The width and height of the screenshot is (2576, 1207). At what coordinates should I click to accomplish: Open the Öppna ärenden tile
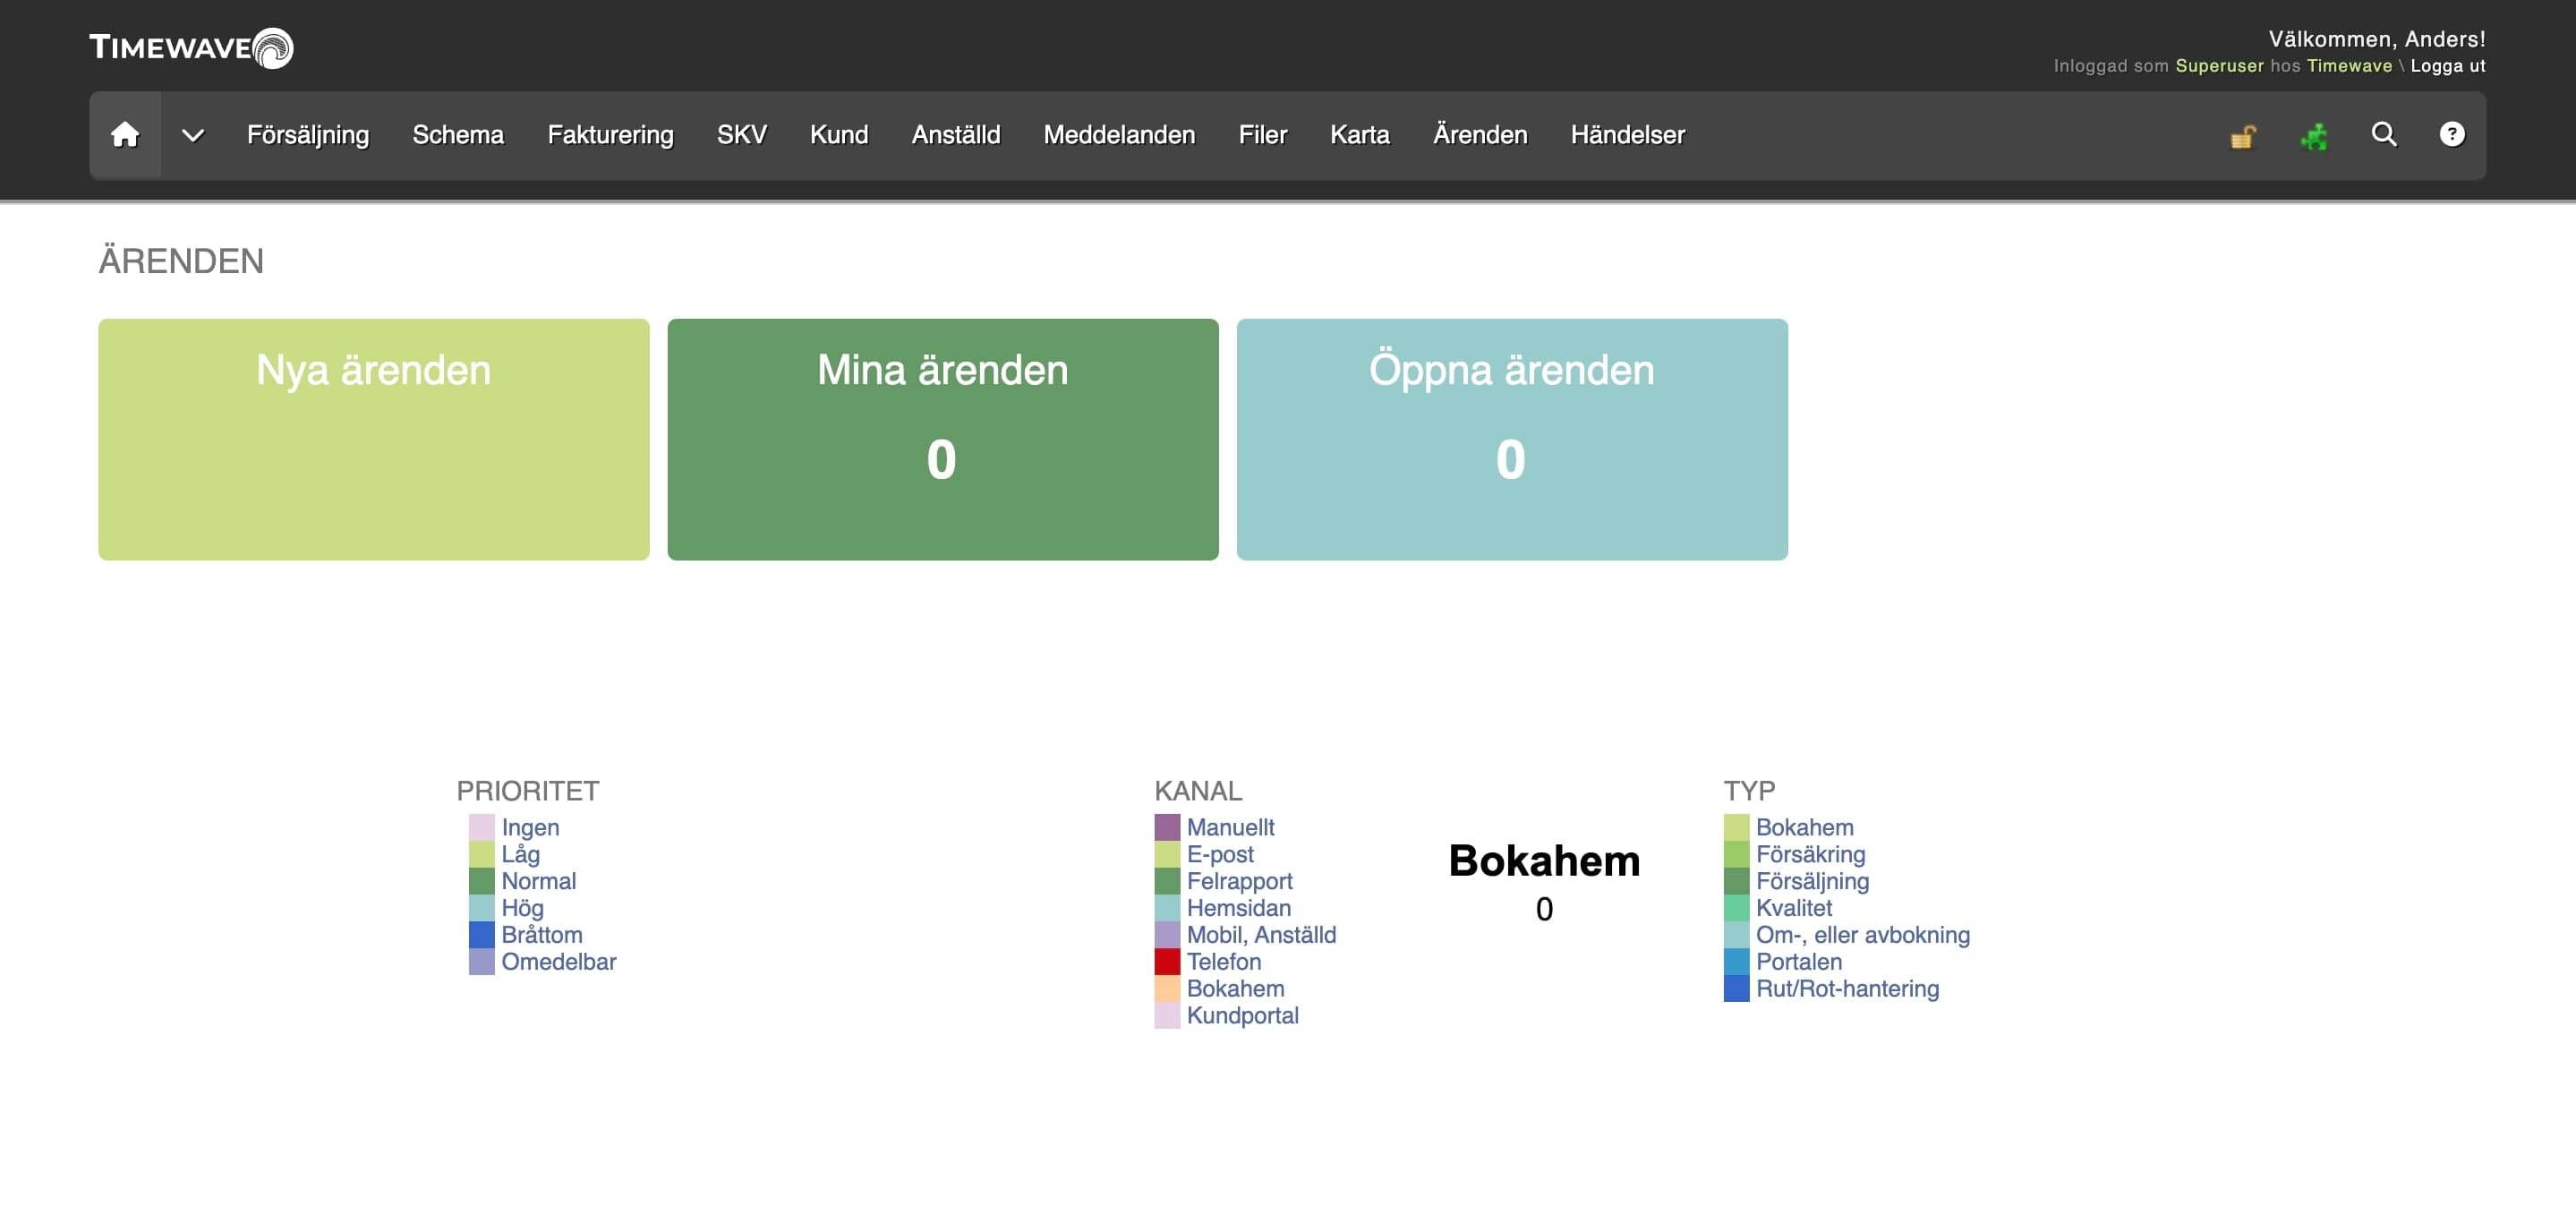[x=1512, y=439]
